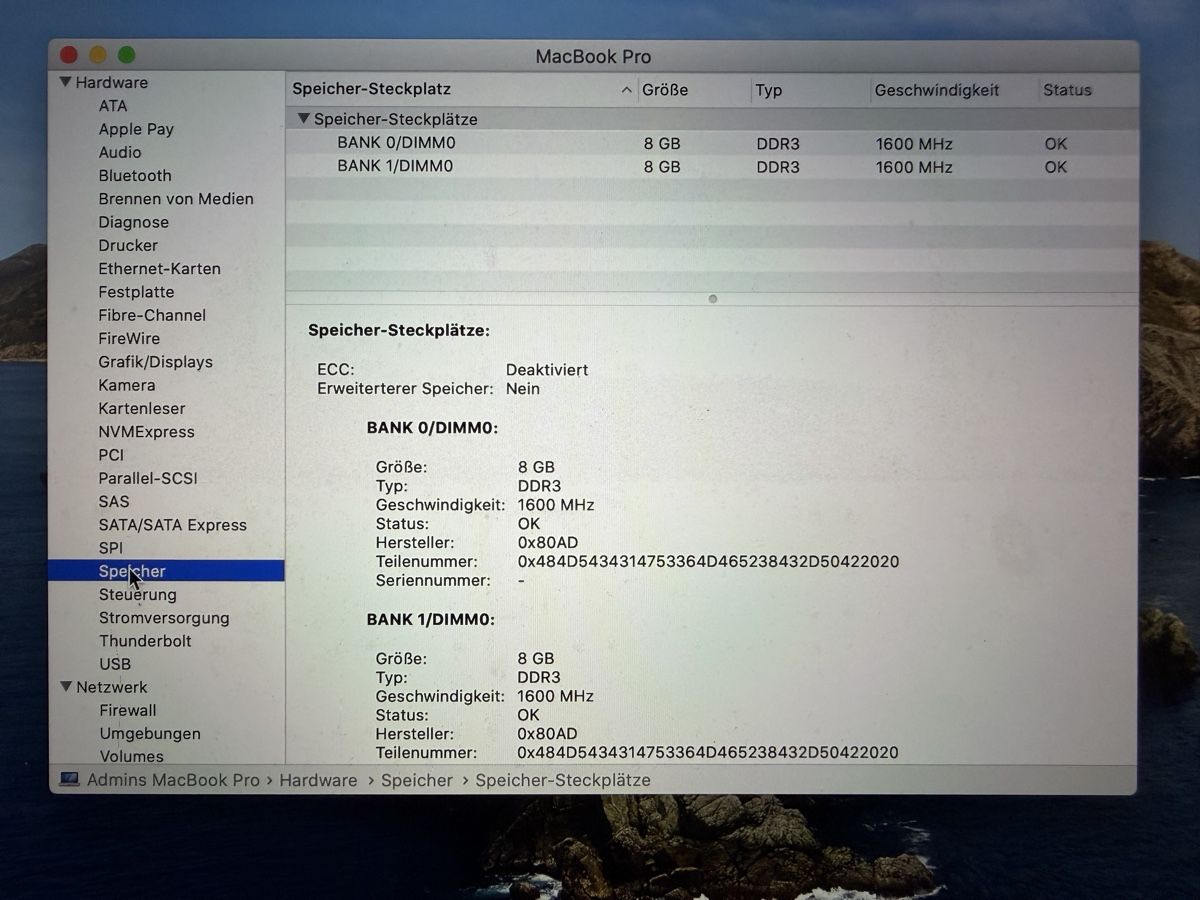
Task: Collapse the Speicher-Steckplätze group triangle
Action: 304,119
